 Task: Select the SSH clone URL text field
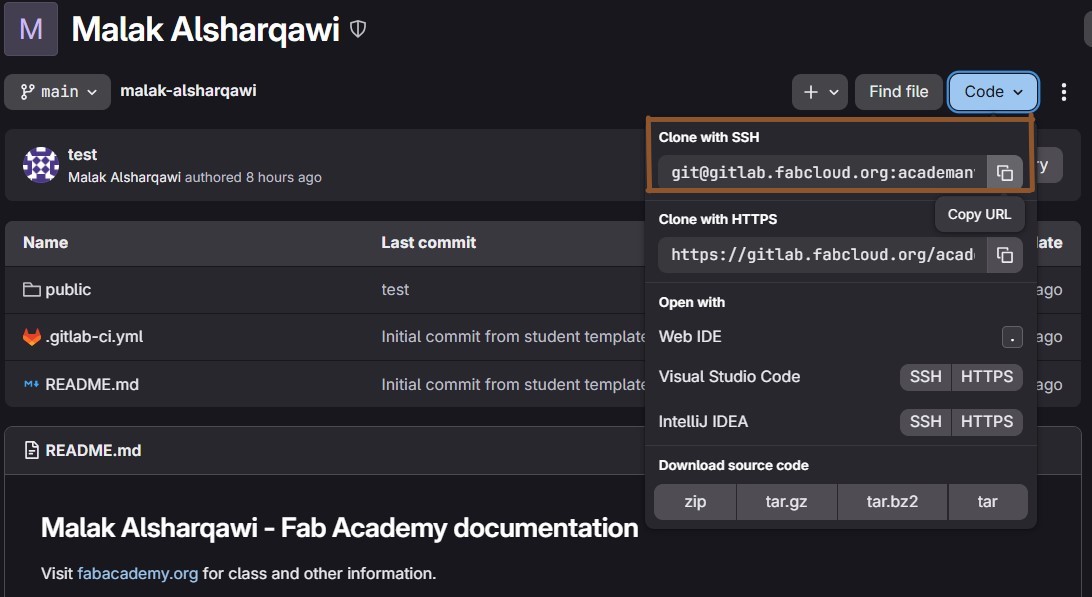pos(820,171)
